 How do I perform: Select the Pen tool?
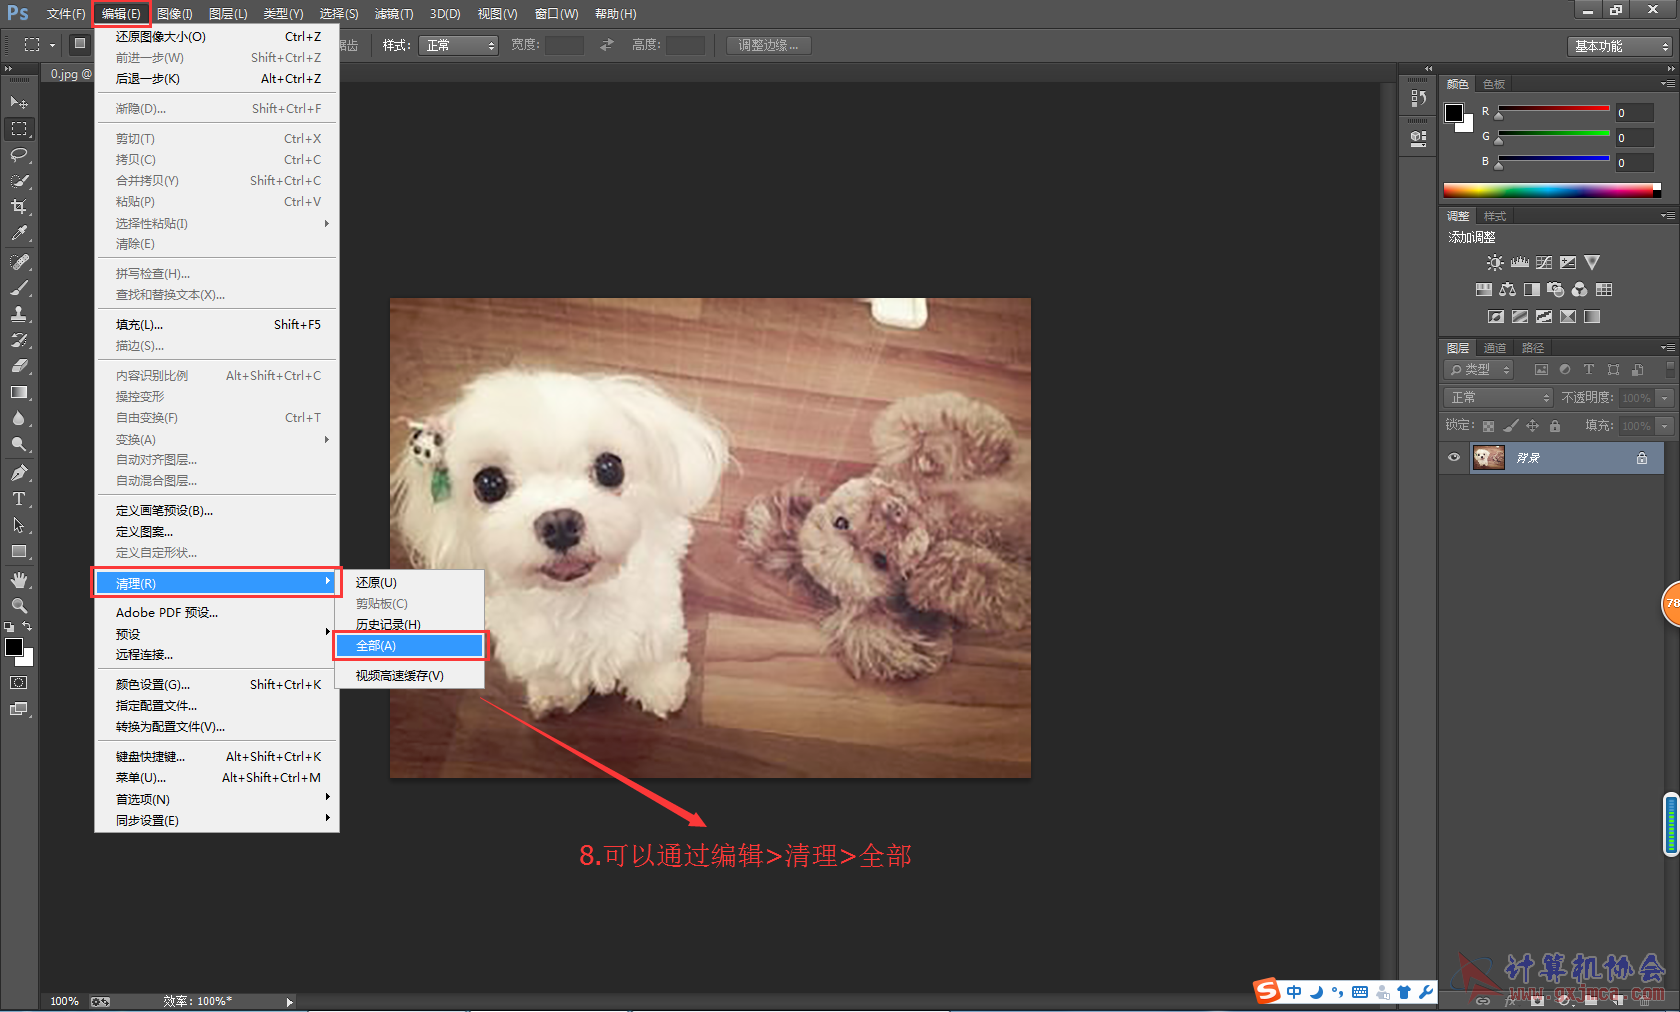[19, 473]
